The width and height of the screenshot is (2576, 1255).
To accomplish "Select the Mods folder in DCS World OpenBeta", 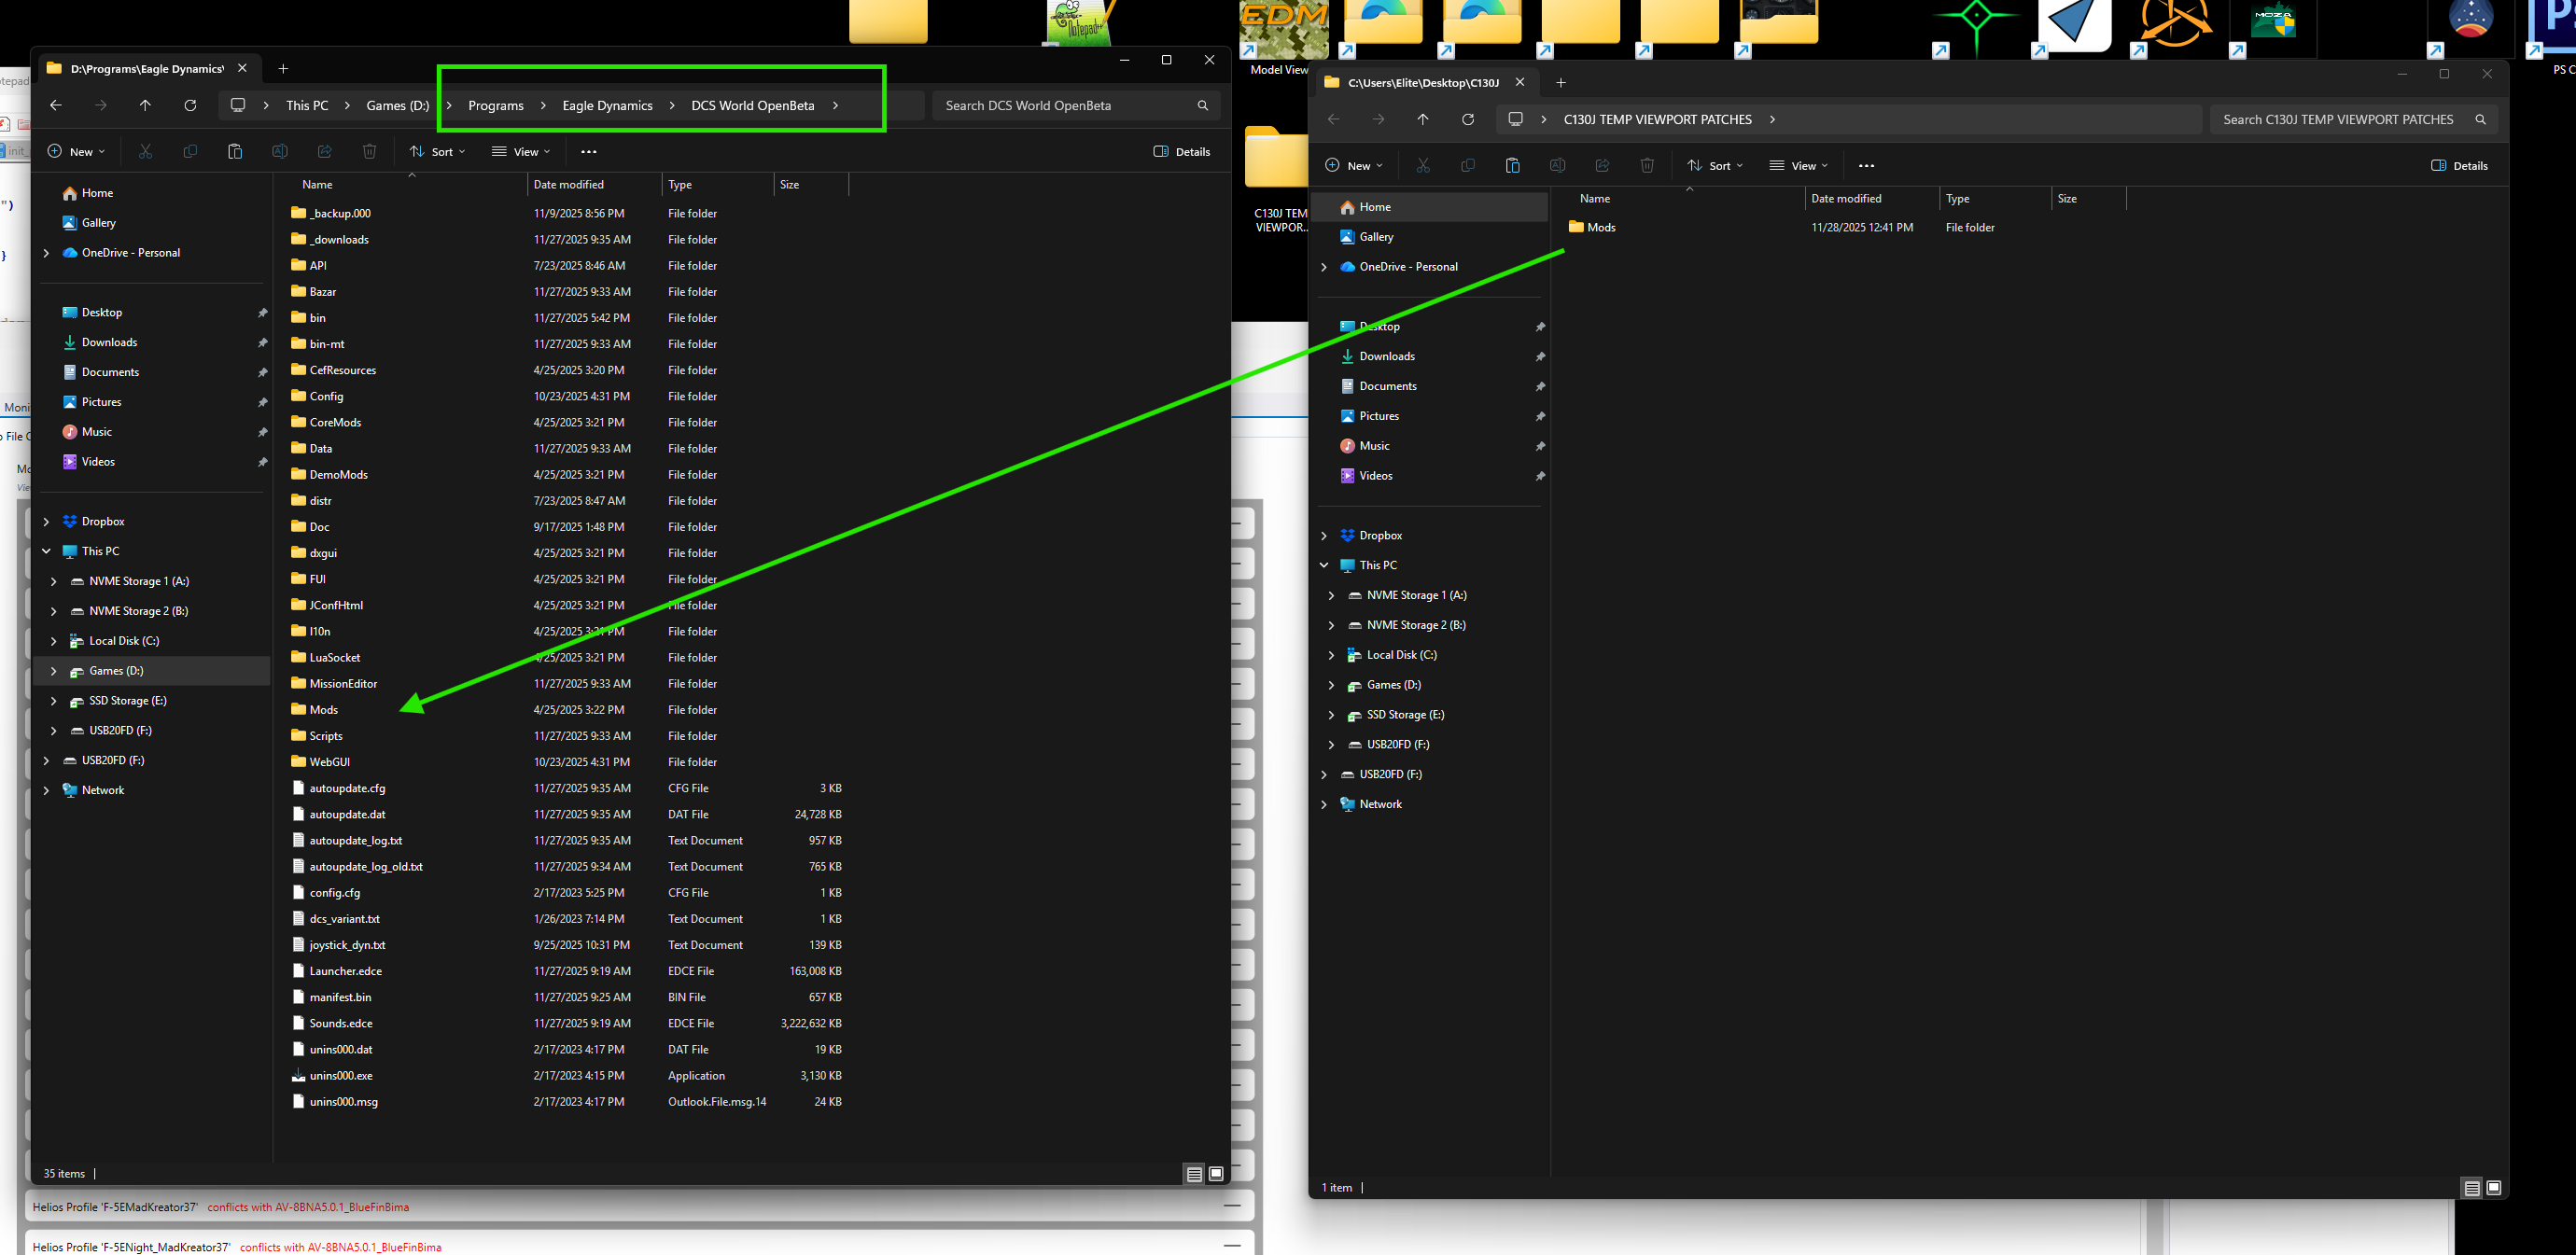I will 324,710.
